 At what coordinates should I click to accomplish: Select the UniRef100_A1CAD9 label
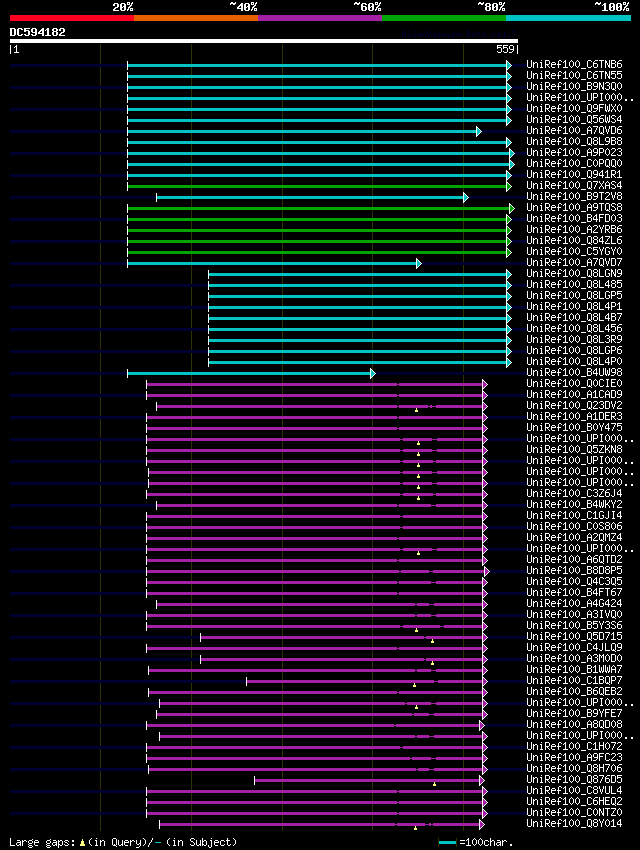coord(574,395)
